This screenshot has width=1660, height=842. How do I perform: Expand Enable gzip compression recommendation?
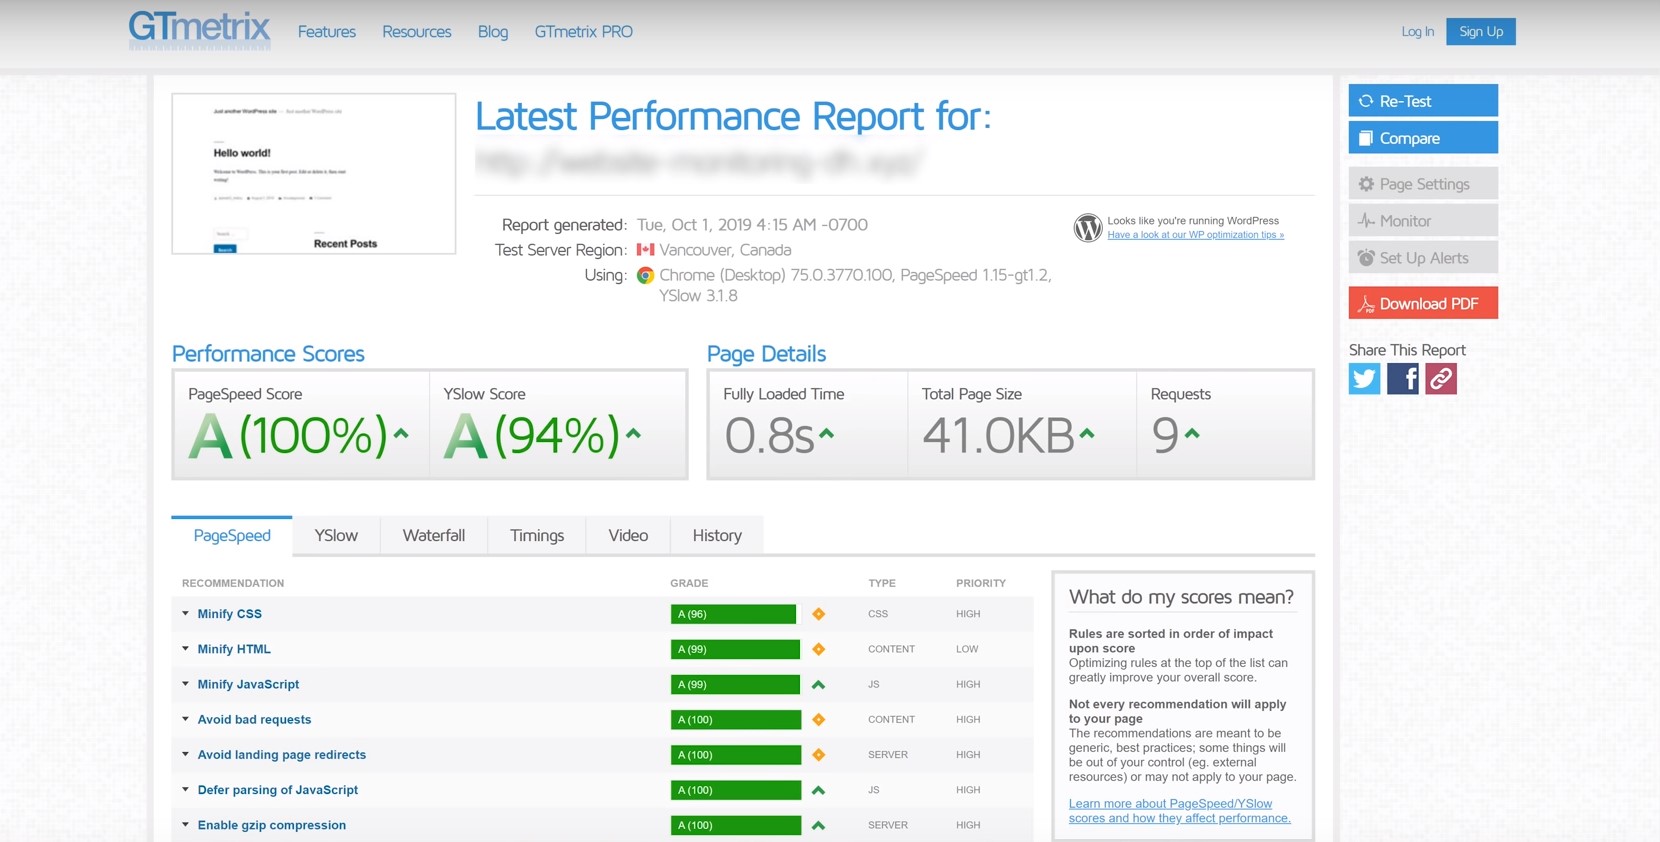tap(271, 825)
